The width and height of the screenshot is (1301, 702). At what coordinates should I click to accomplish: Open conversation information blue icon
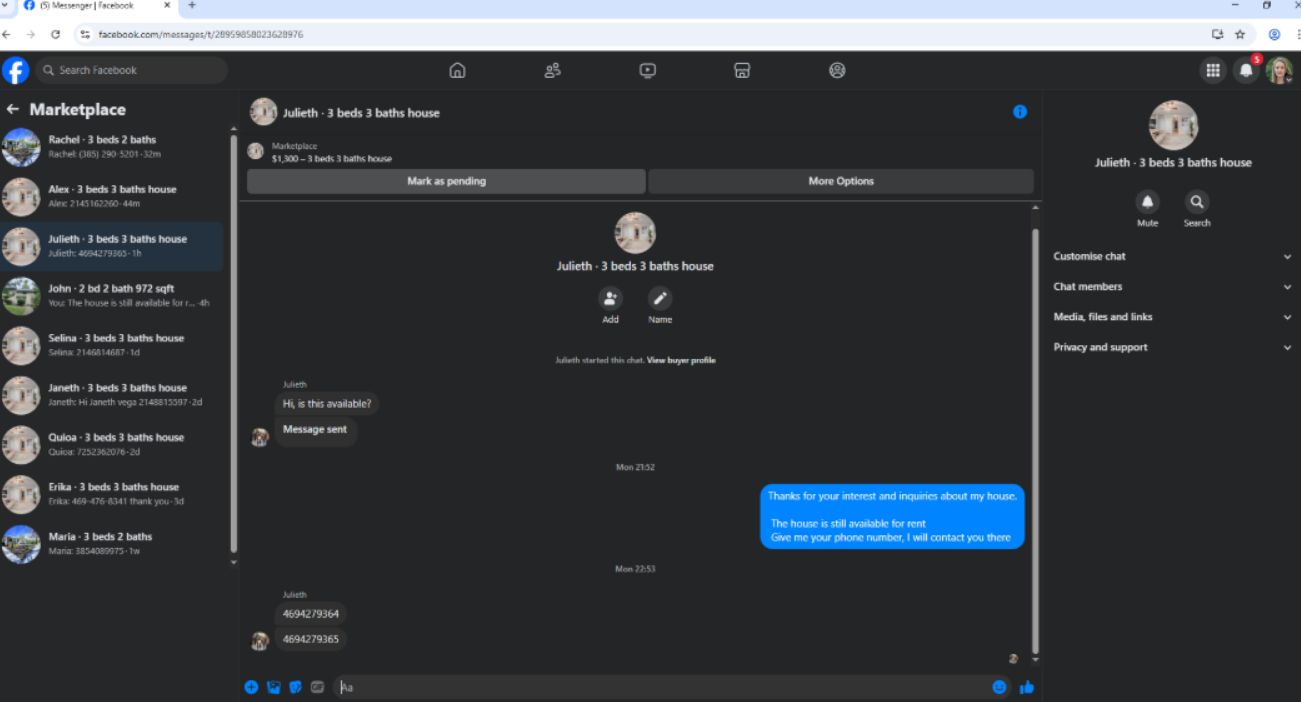(x=1020, y=112)
